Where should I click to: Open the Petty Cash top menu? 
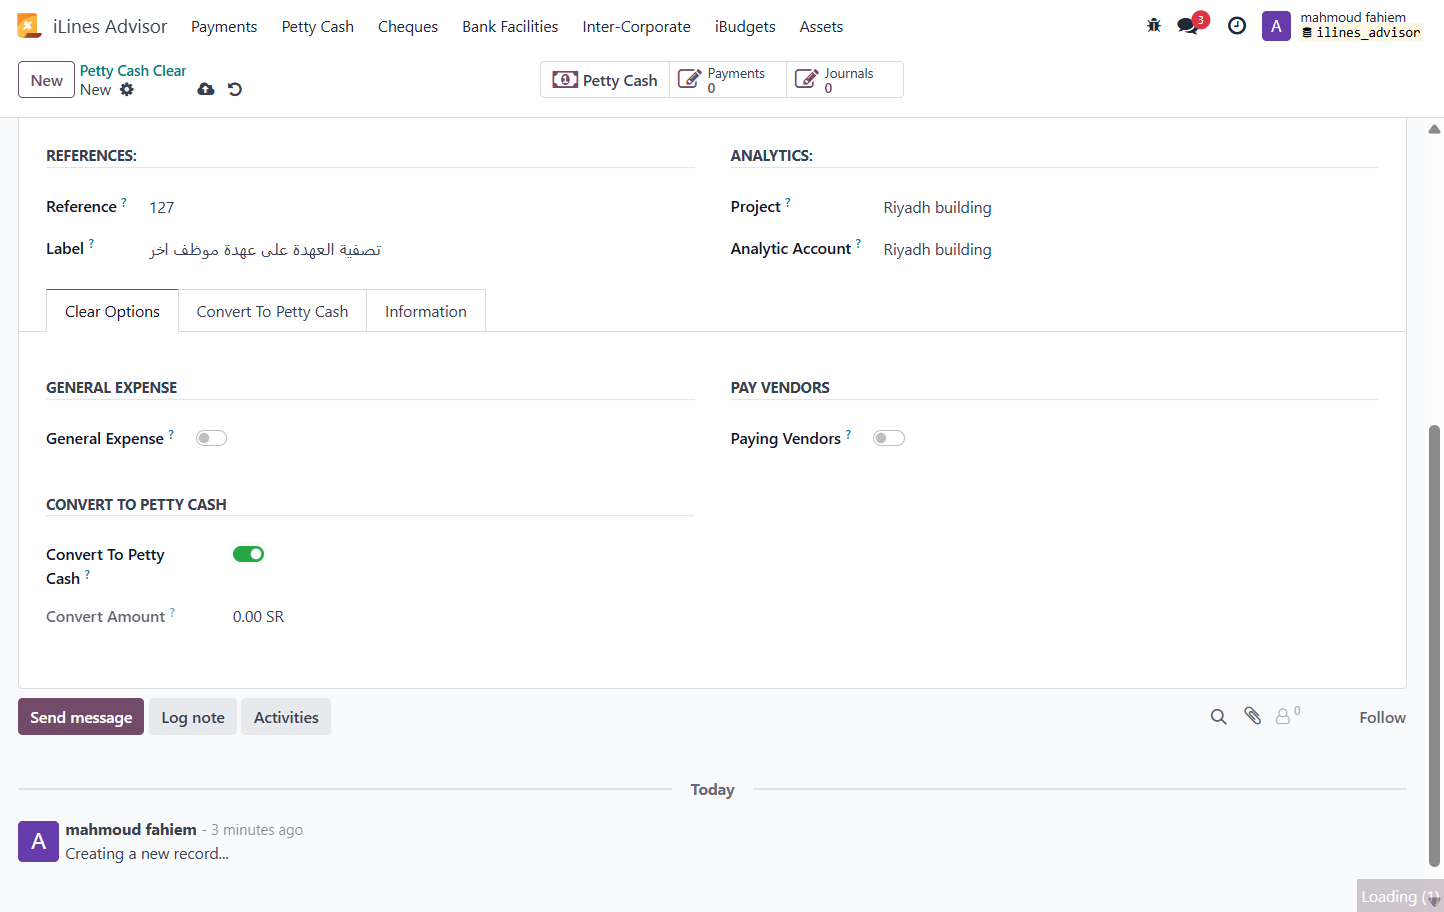tap(318, 27)
